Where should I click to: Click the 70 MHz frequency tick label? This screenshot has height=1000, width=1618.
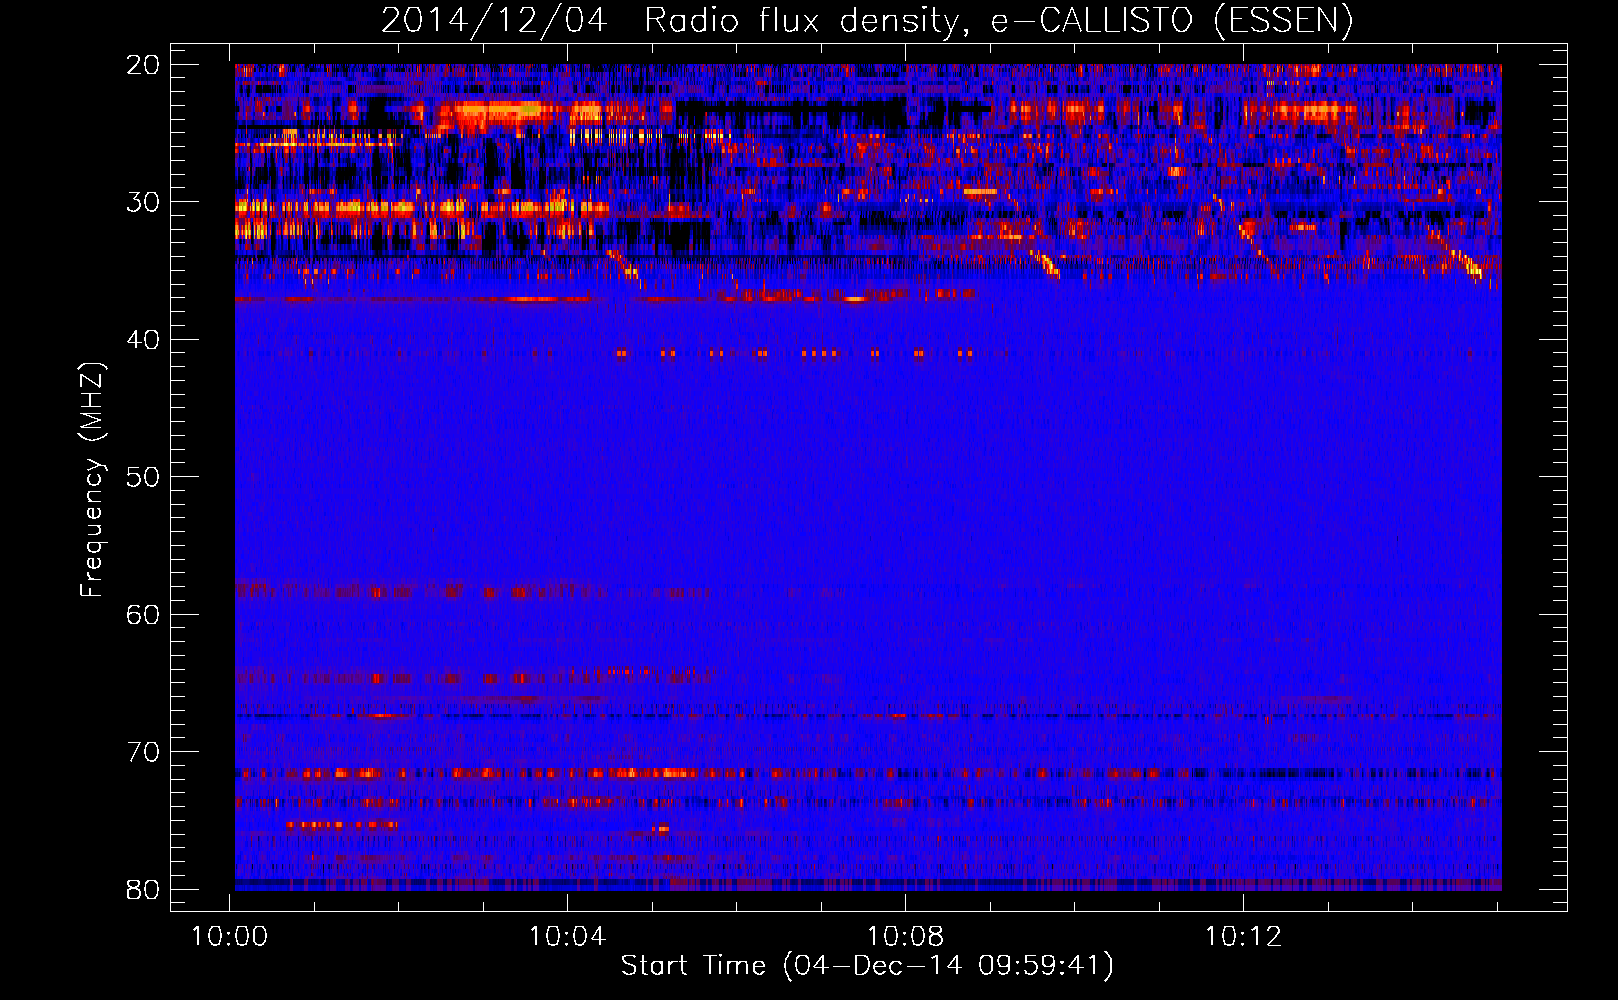[x=143, y=752]
